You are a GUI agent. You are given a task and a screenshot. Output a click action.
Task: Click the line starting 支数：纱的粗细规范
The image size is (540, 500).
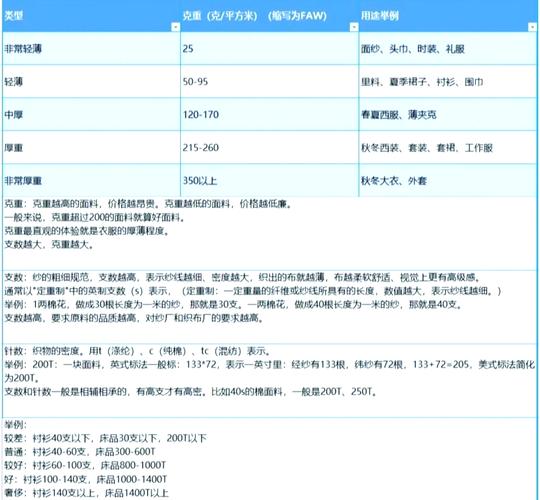242,277
